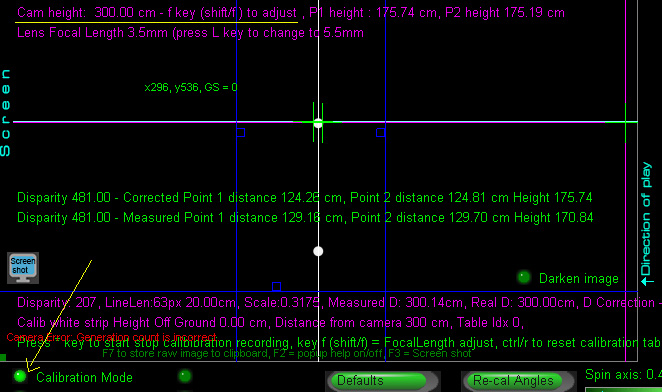Toggle the Calibration Mode green indicator
Viewport: 662px width, 392px height.
(x=20, y=376)
